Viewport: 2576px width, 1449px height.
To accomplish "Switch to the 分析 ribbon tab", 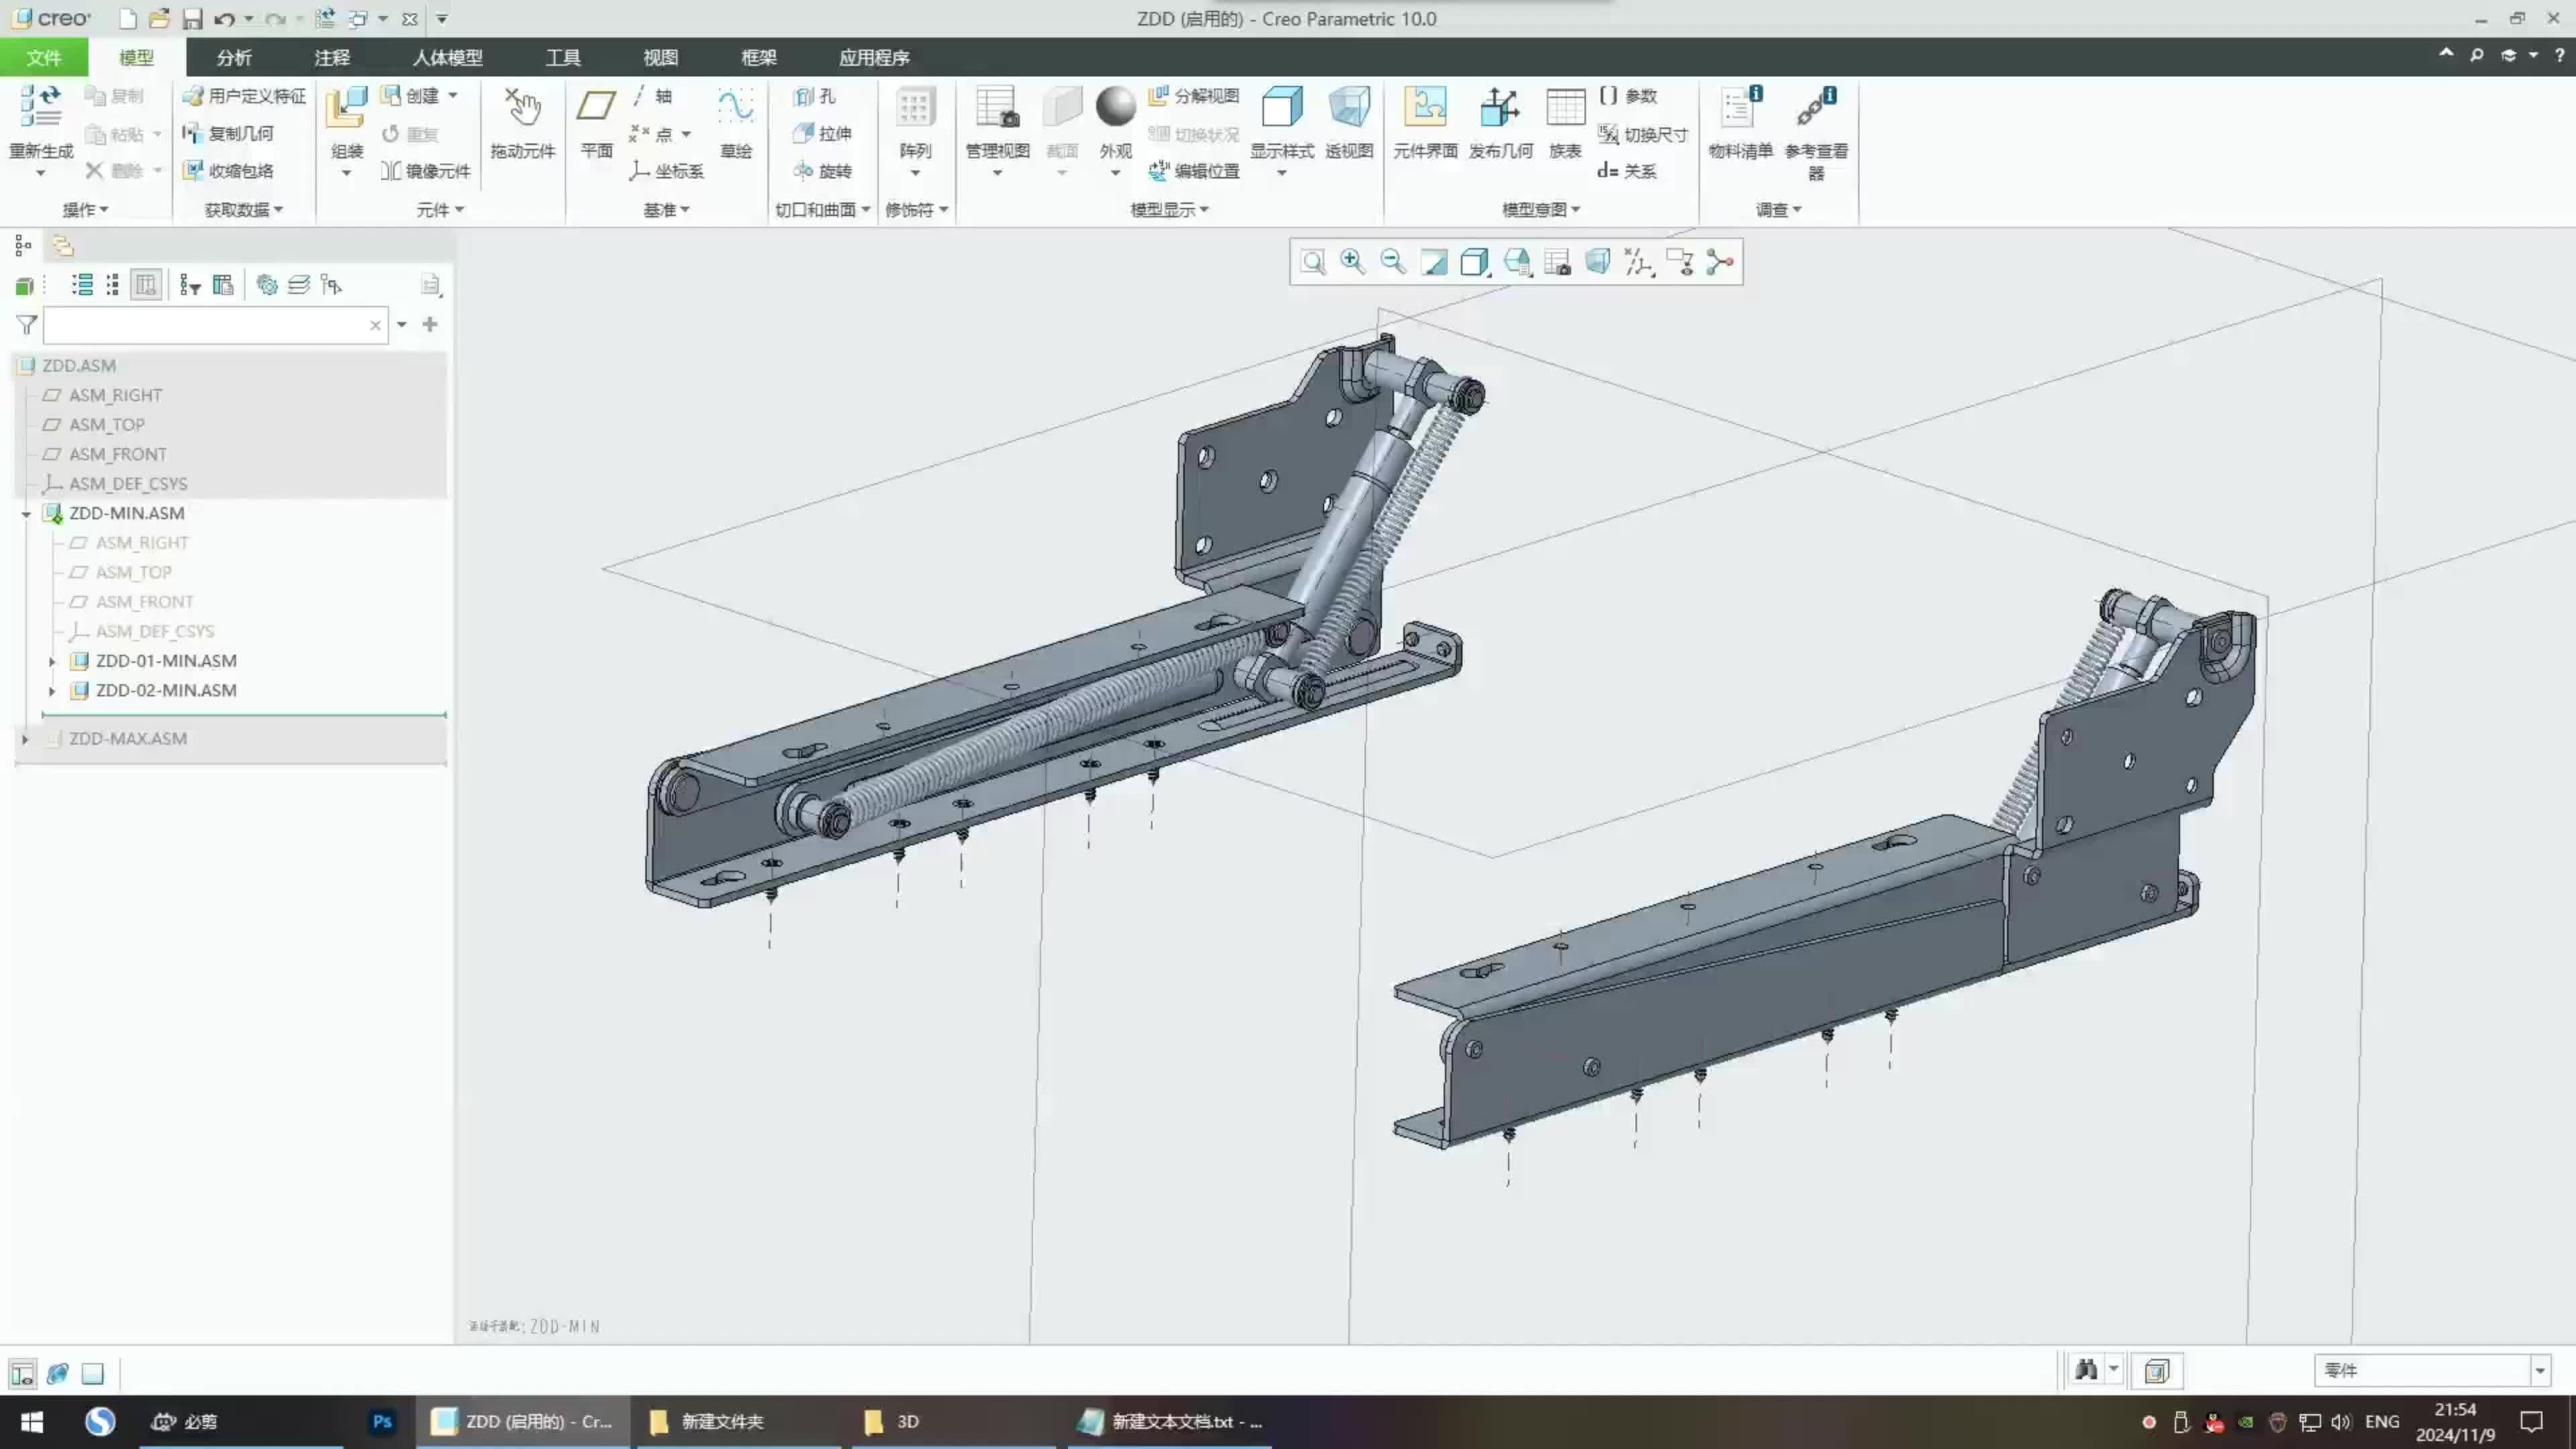I will (x=234, y=57).
